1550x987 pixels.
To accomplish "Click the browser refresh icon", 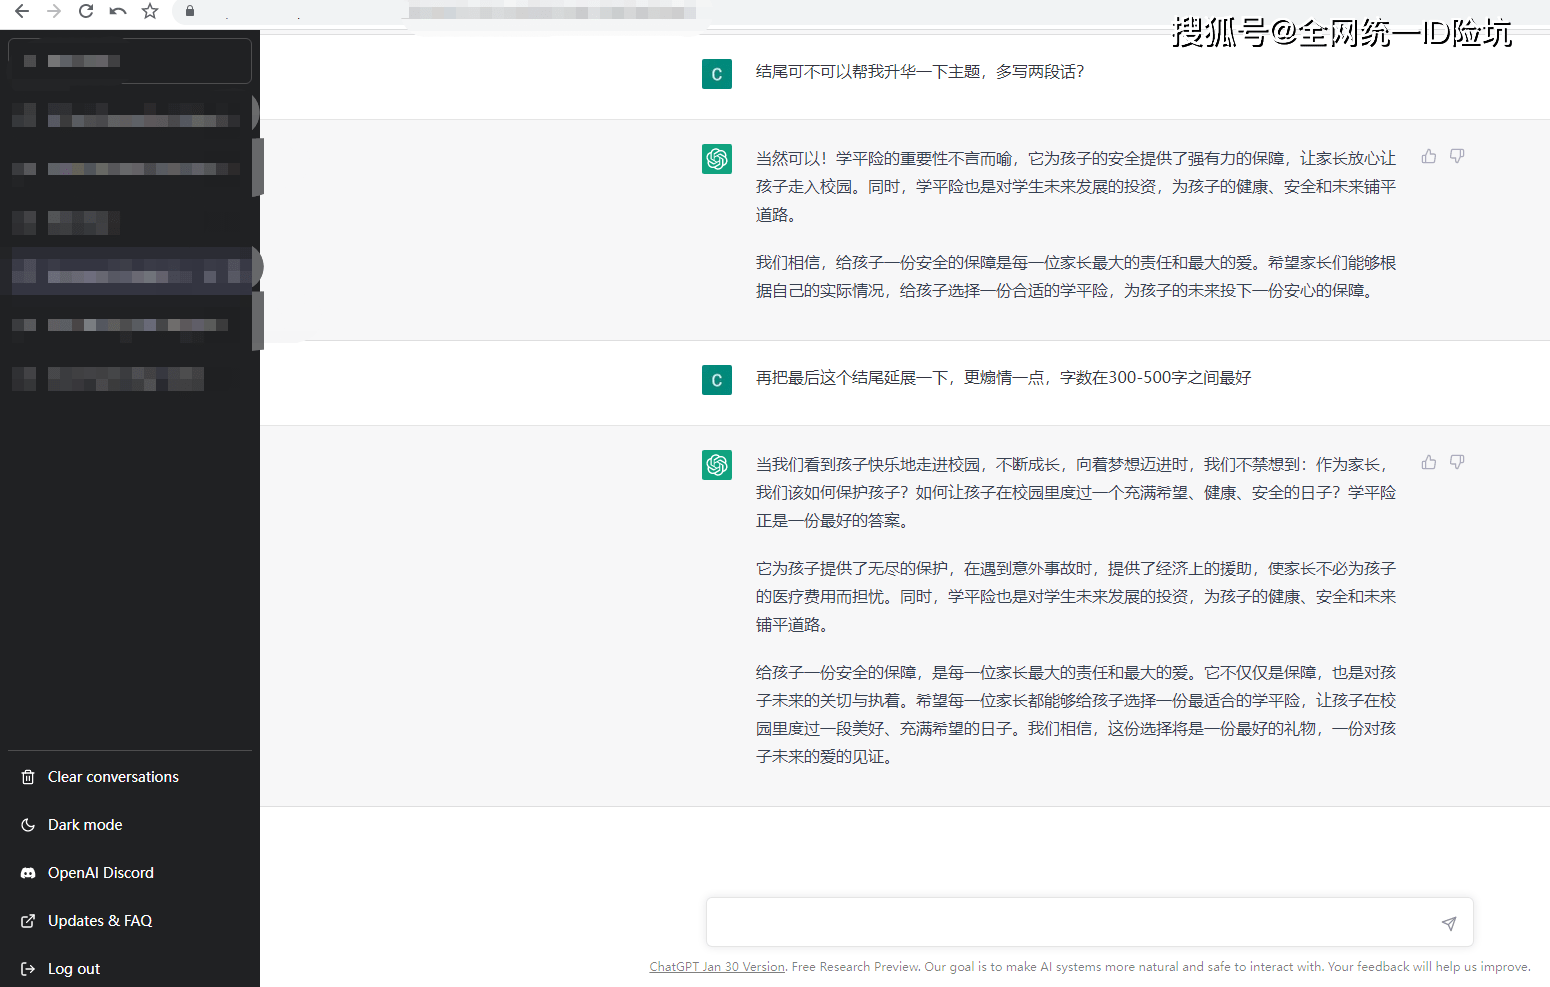I will pyautogui.click(x=86, y=13).
